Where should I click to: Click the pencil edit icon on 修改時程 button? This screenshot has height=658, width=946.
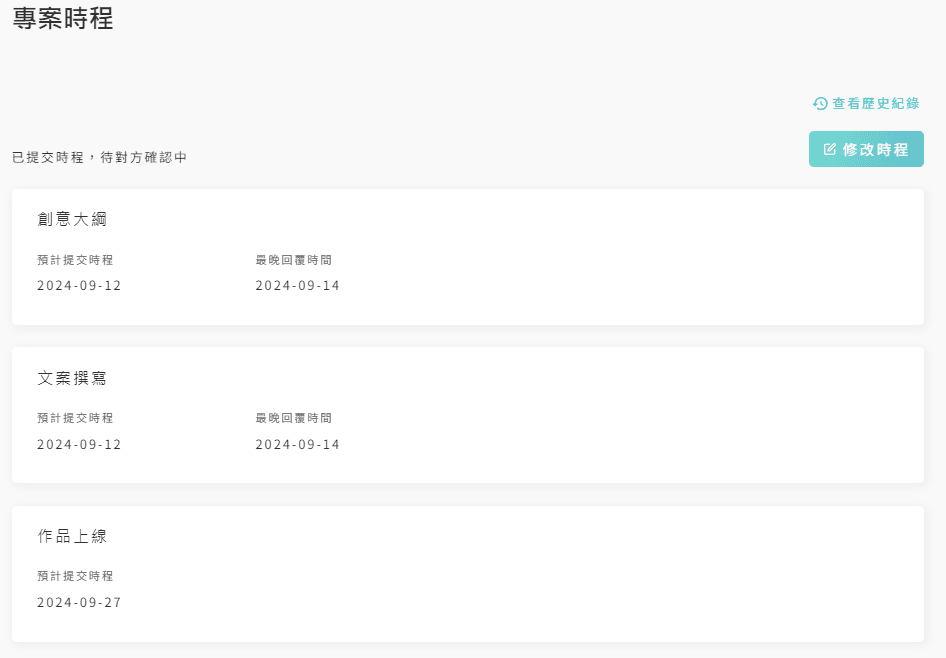tap(829, 148)
